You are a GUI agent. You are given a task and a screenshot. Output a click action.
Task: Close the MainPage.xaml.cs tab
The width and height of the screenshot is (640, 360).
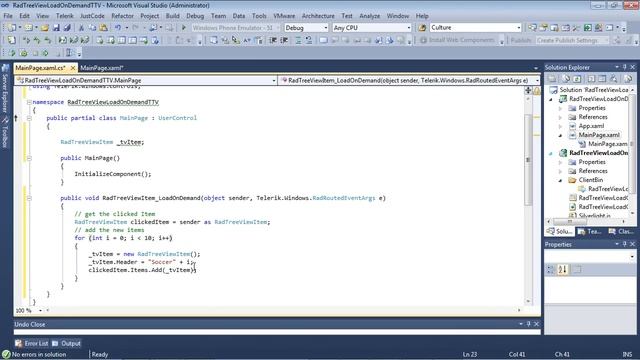pyautogui.click(x=73, y=68)
